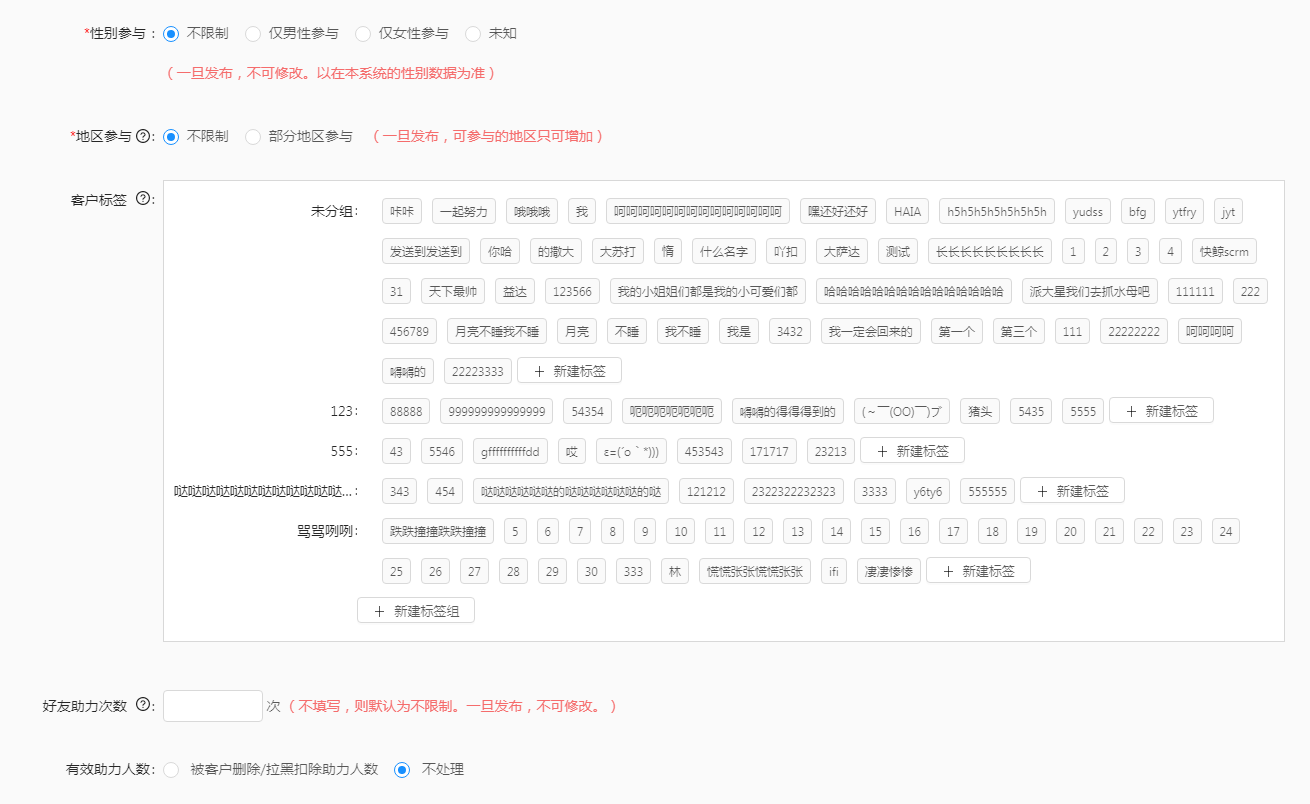This screenshot has width=1310, height=804.
Task: Select the 一起努力 tag
Action: [464, 211]
